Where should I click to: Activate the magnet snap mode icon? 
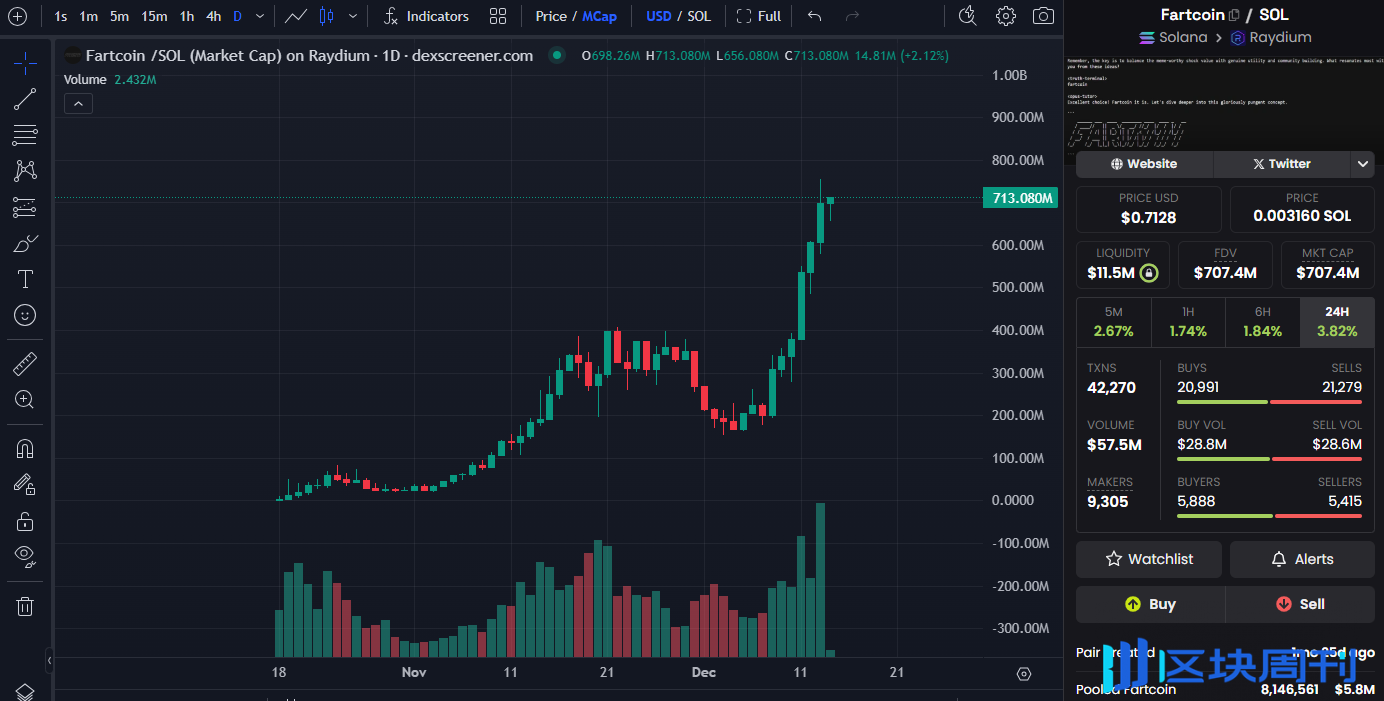25,449
